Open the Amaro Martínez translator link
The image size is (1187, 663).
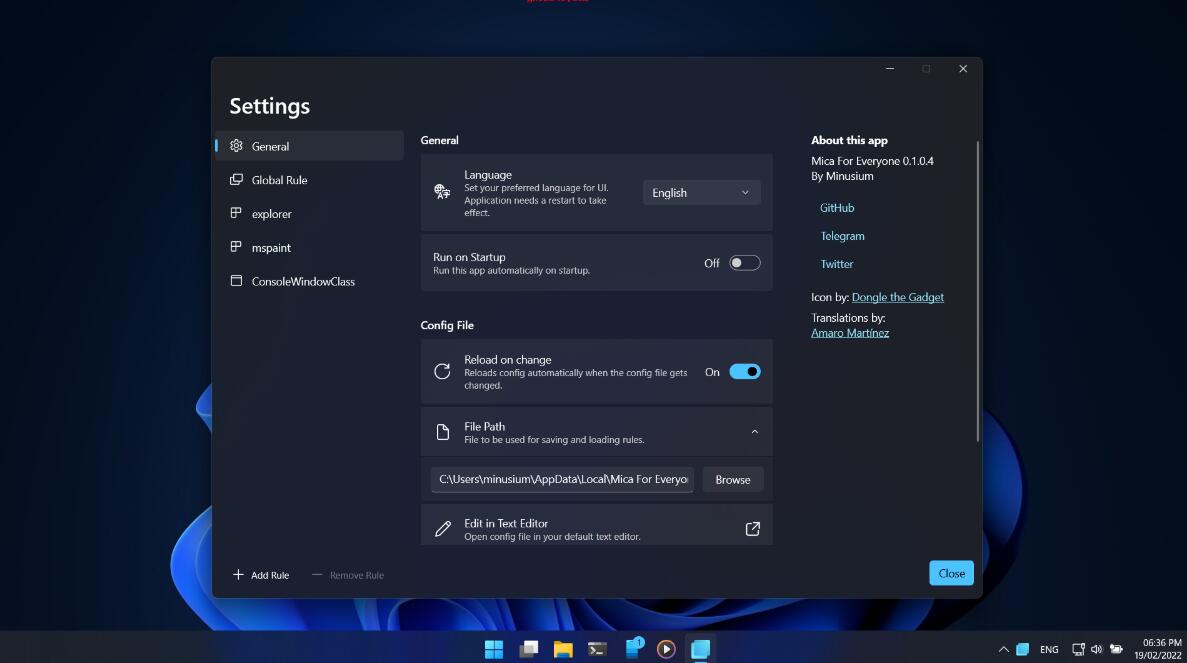click(x=850, y=333)
